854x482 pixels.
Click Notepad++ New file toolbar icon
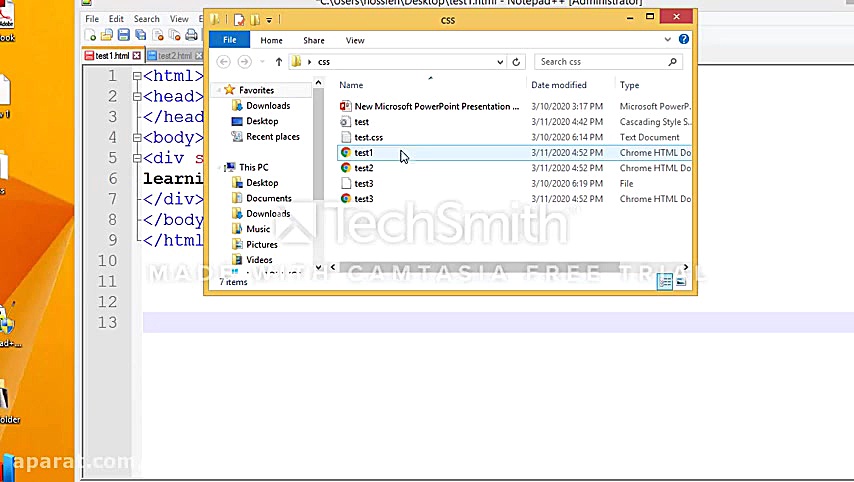point(90,35)
